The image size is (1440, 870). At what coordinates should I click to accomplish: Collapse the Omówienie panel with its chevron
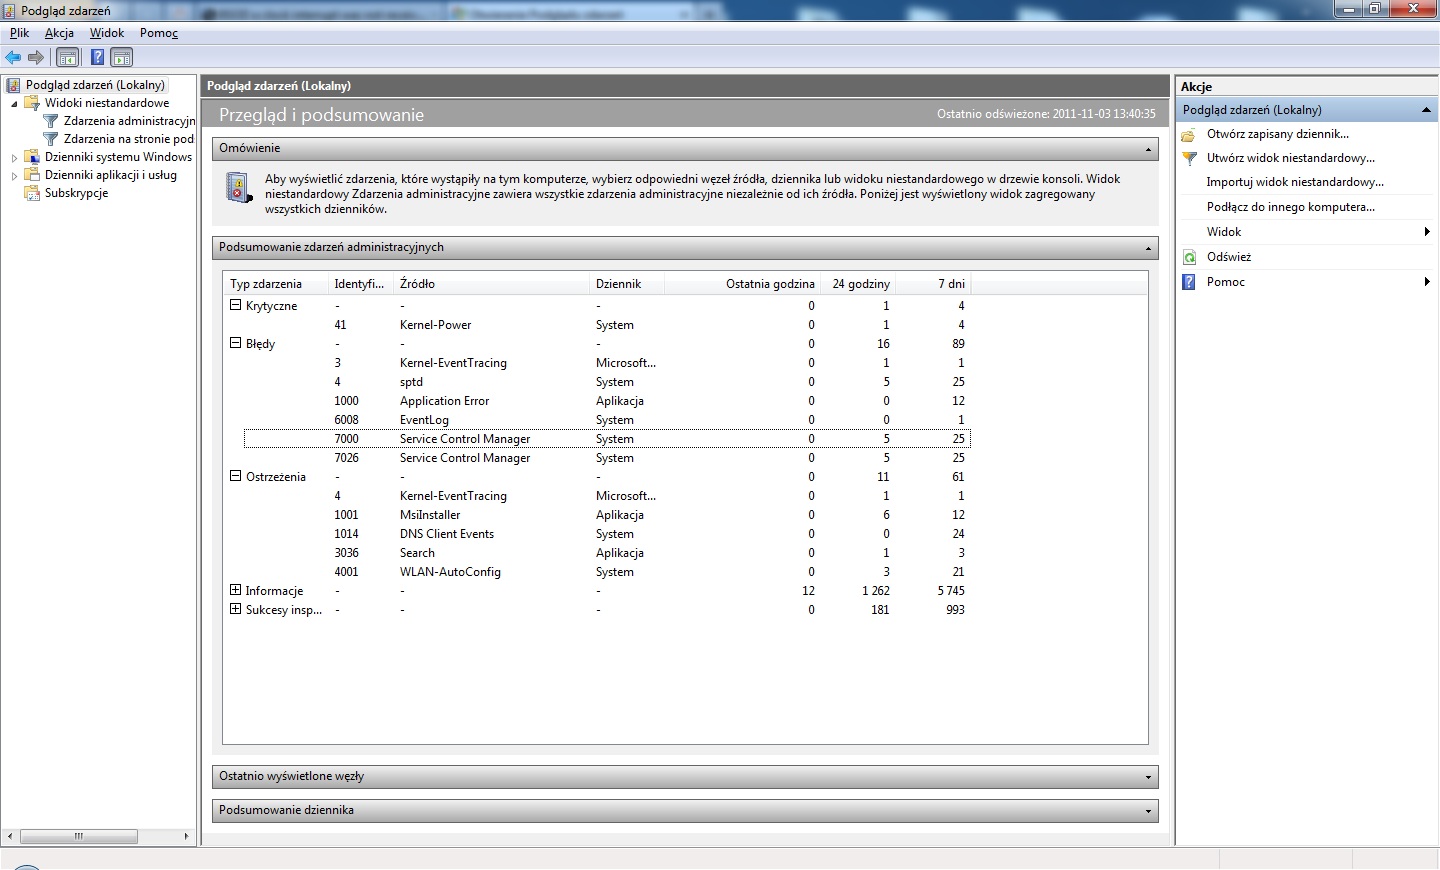pyautogui.click(x=1147, y=148)
